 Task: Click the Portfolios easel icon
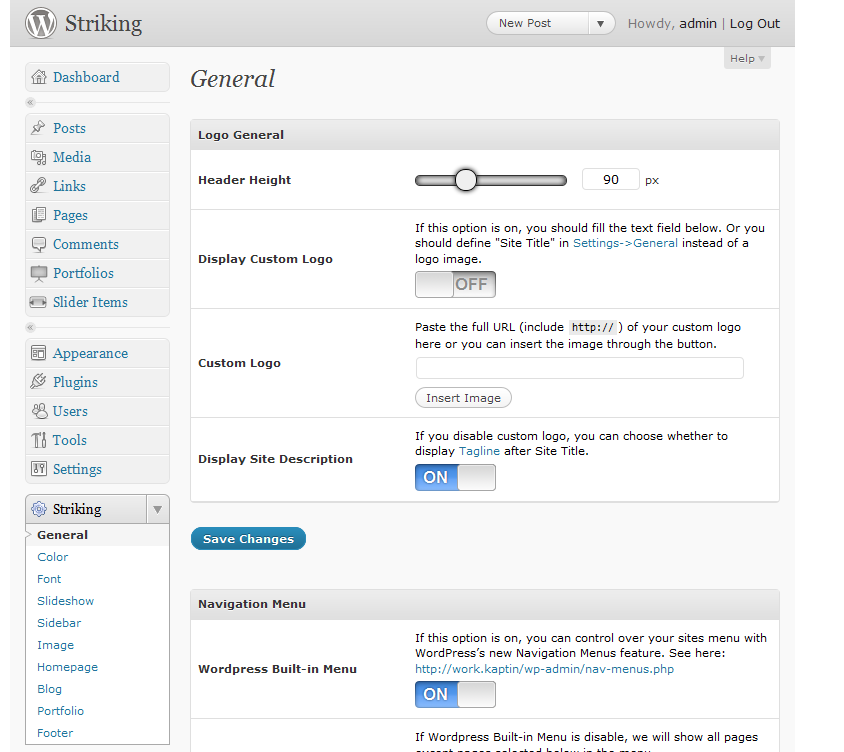[x=39, y=273]
